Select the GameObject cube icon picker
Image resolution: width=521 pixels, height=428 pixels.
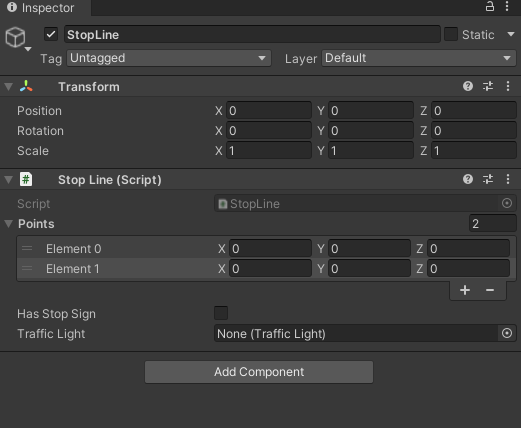tap(15, 37)
